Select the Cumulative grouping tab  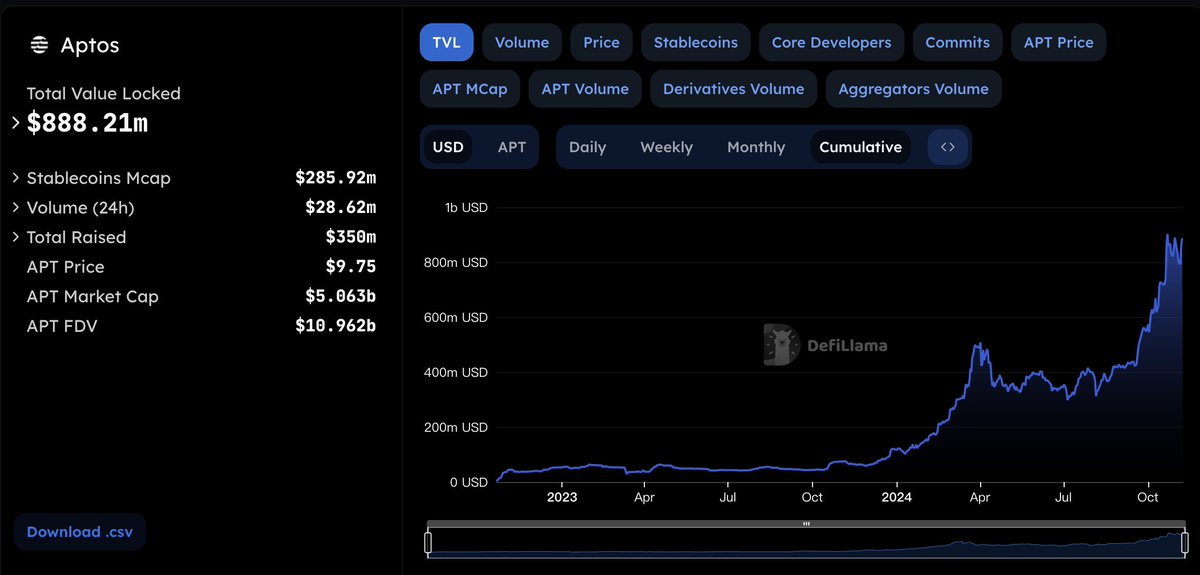click(861, 147)
